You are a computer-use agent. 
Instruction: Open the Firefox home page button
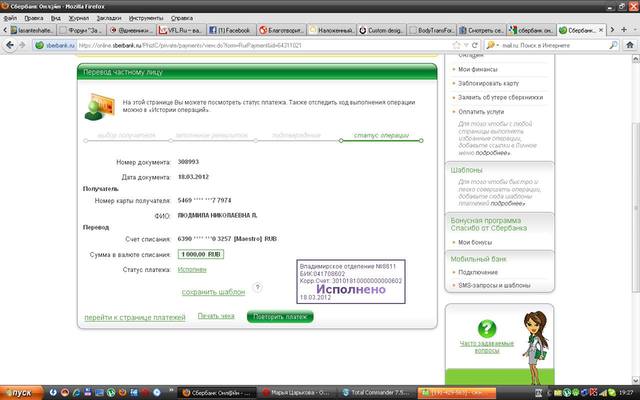[630, 45]
